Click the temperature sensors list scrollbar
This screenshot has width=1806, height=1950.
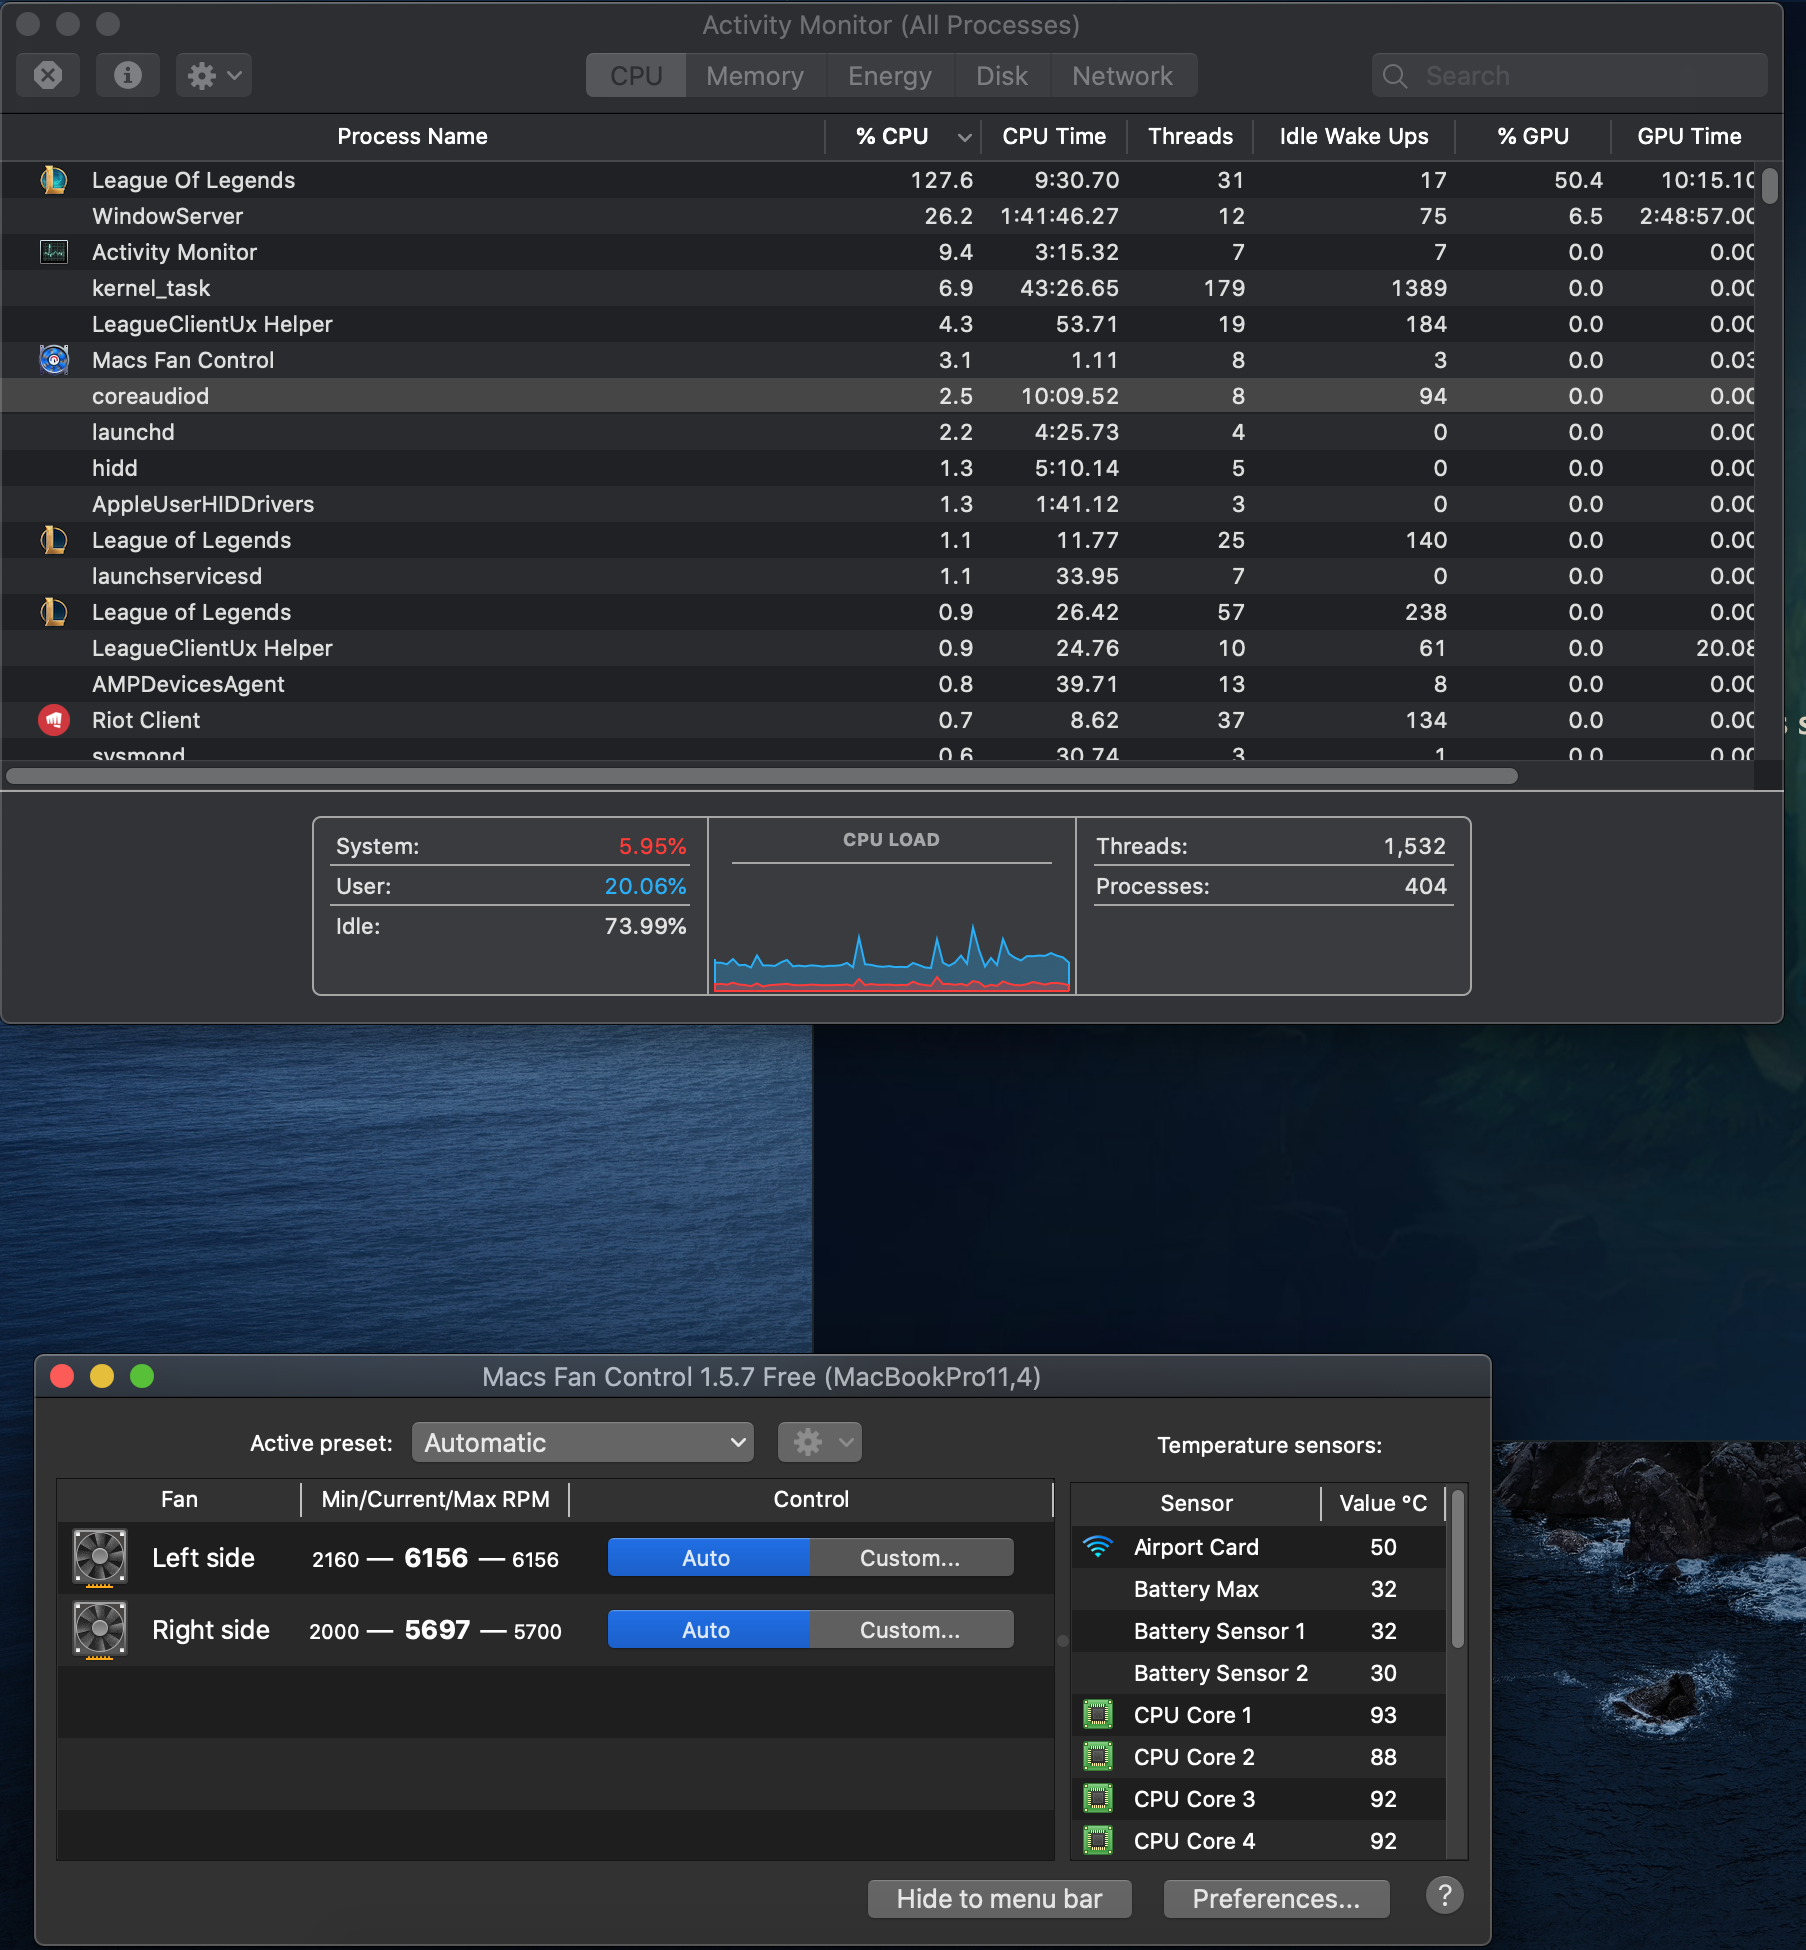[1458, 1568]
